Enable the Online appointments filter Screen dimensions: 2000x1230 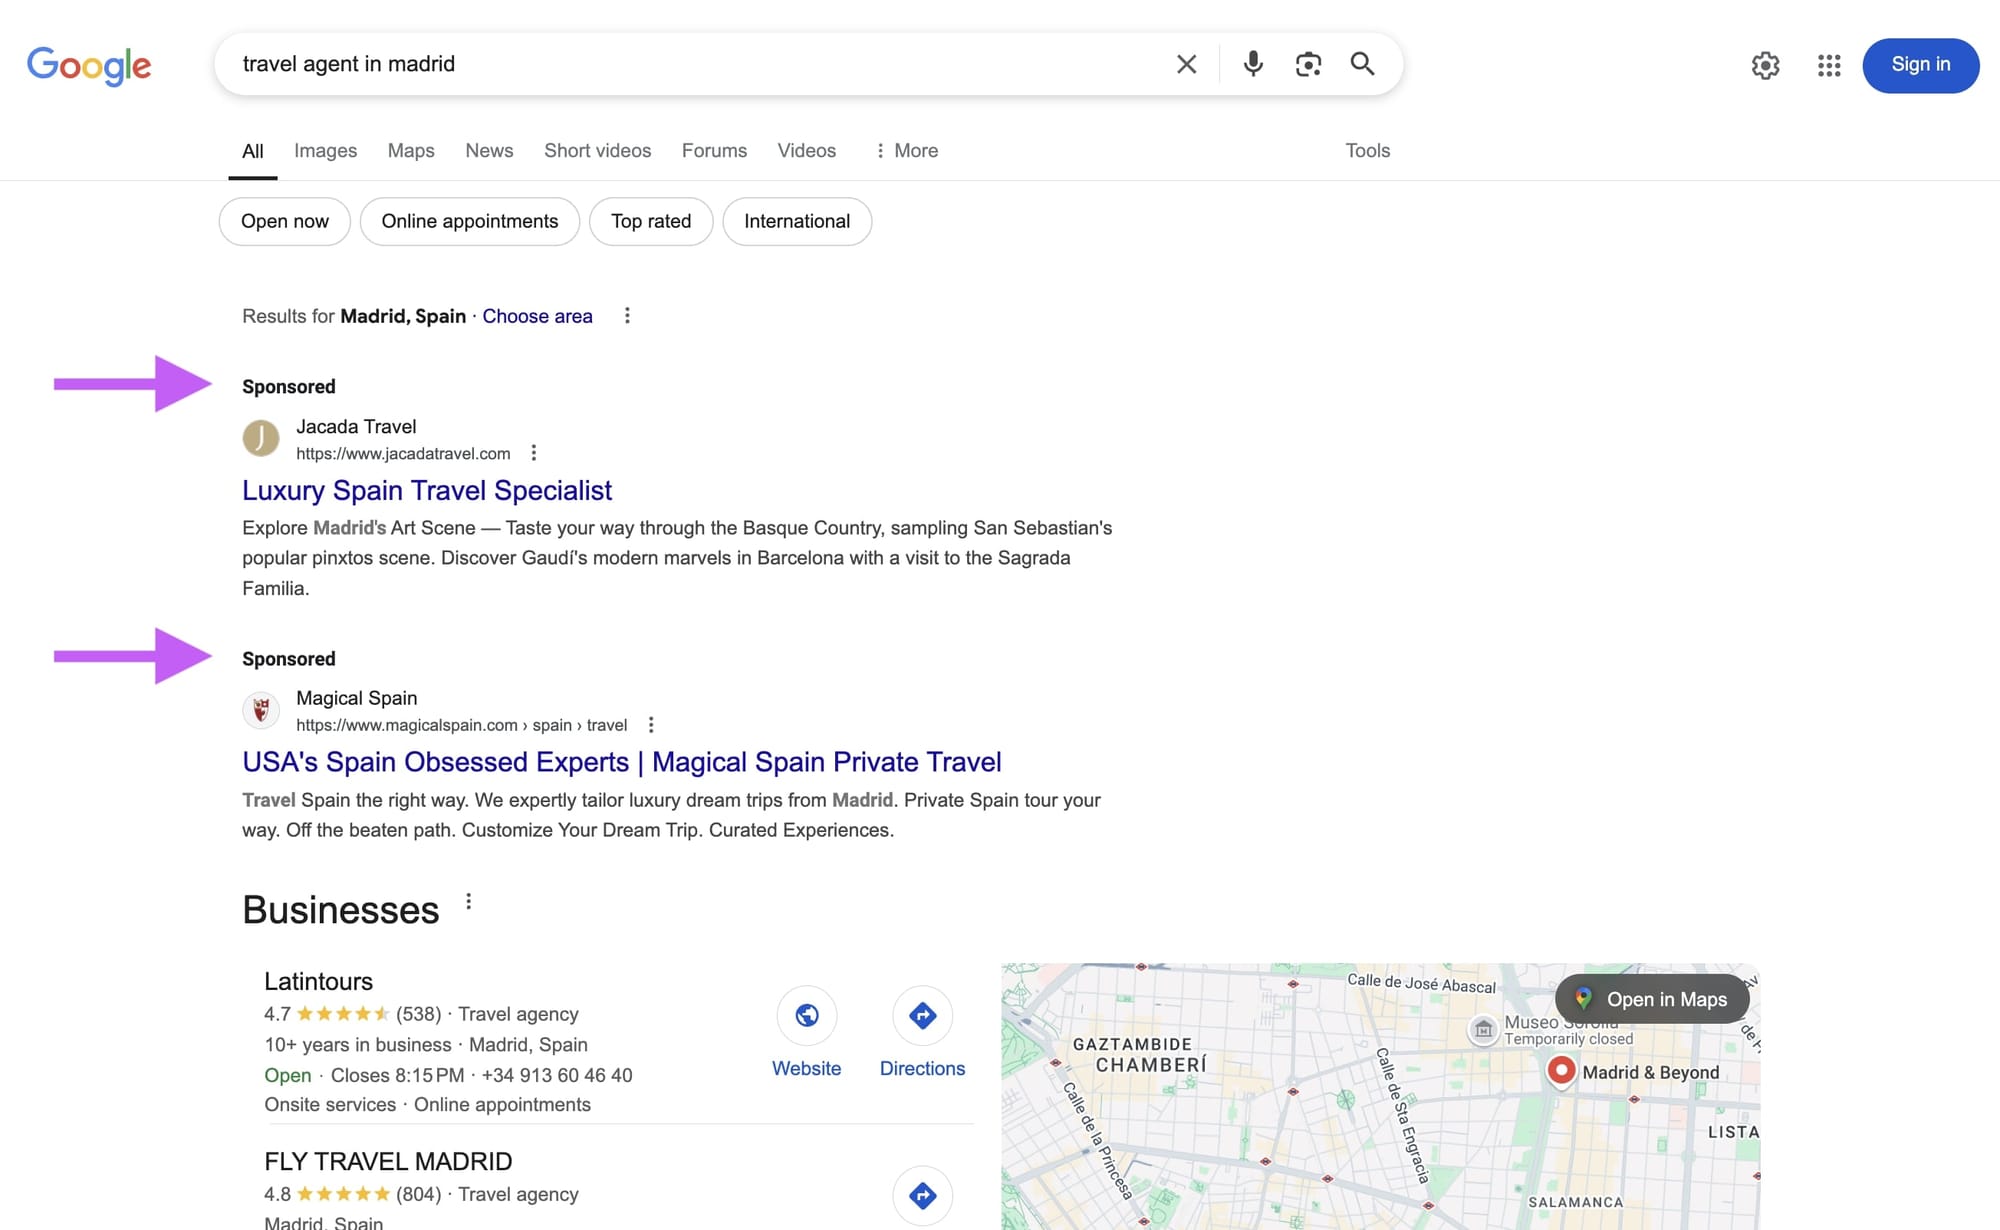(x=470, y=221)
